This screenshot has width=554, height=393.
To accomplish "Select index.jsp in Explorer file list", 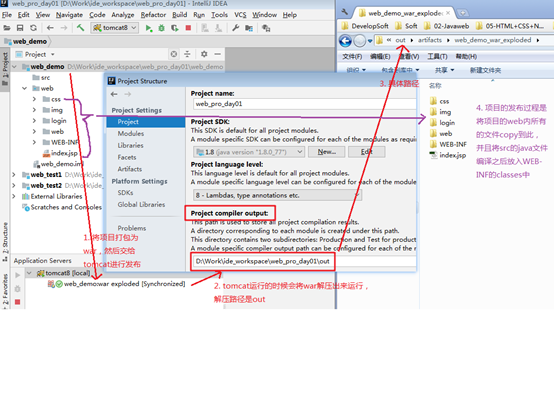I will pyautogui.click(x=448, y=155).
